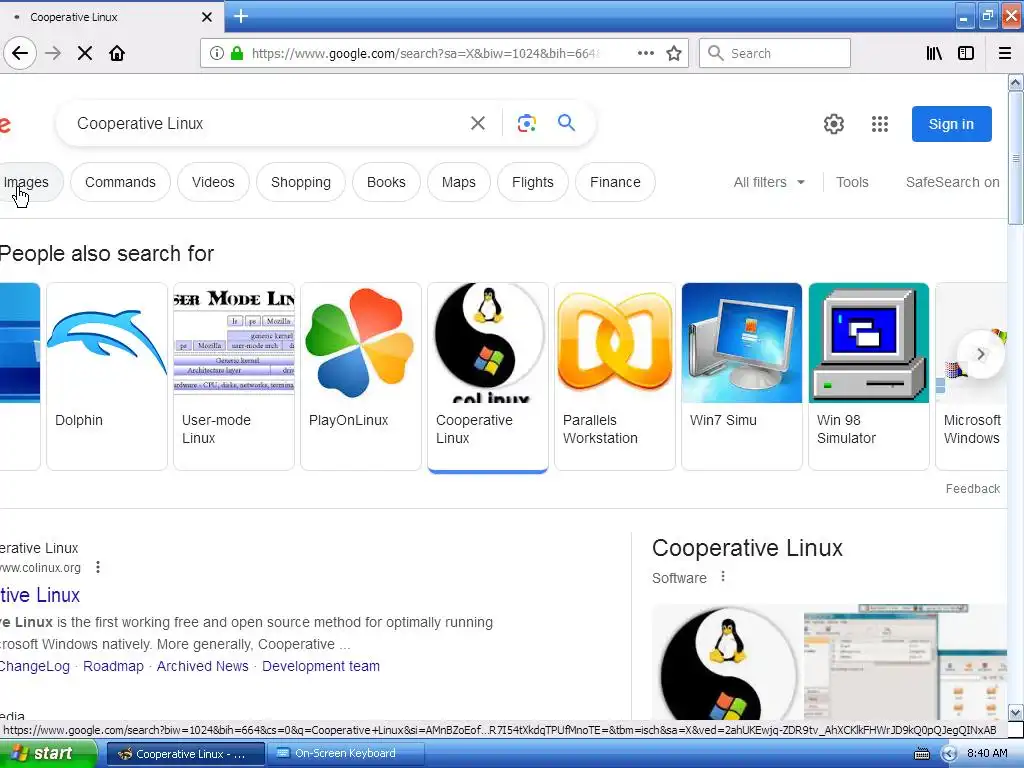Open the Development team sitelink
Screen dimensions: 1024x768
pyautogui.click(x=321, y=666)
